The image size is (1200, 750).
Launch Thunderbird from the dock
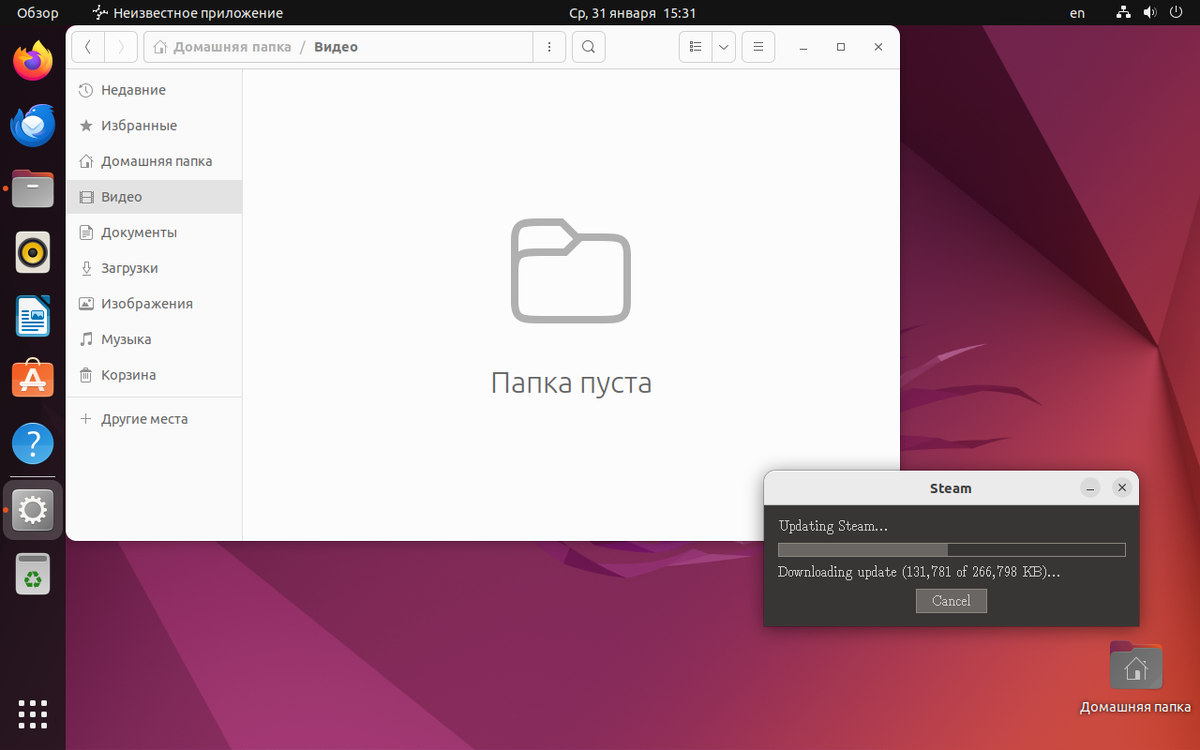33,125
